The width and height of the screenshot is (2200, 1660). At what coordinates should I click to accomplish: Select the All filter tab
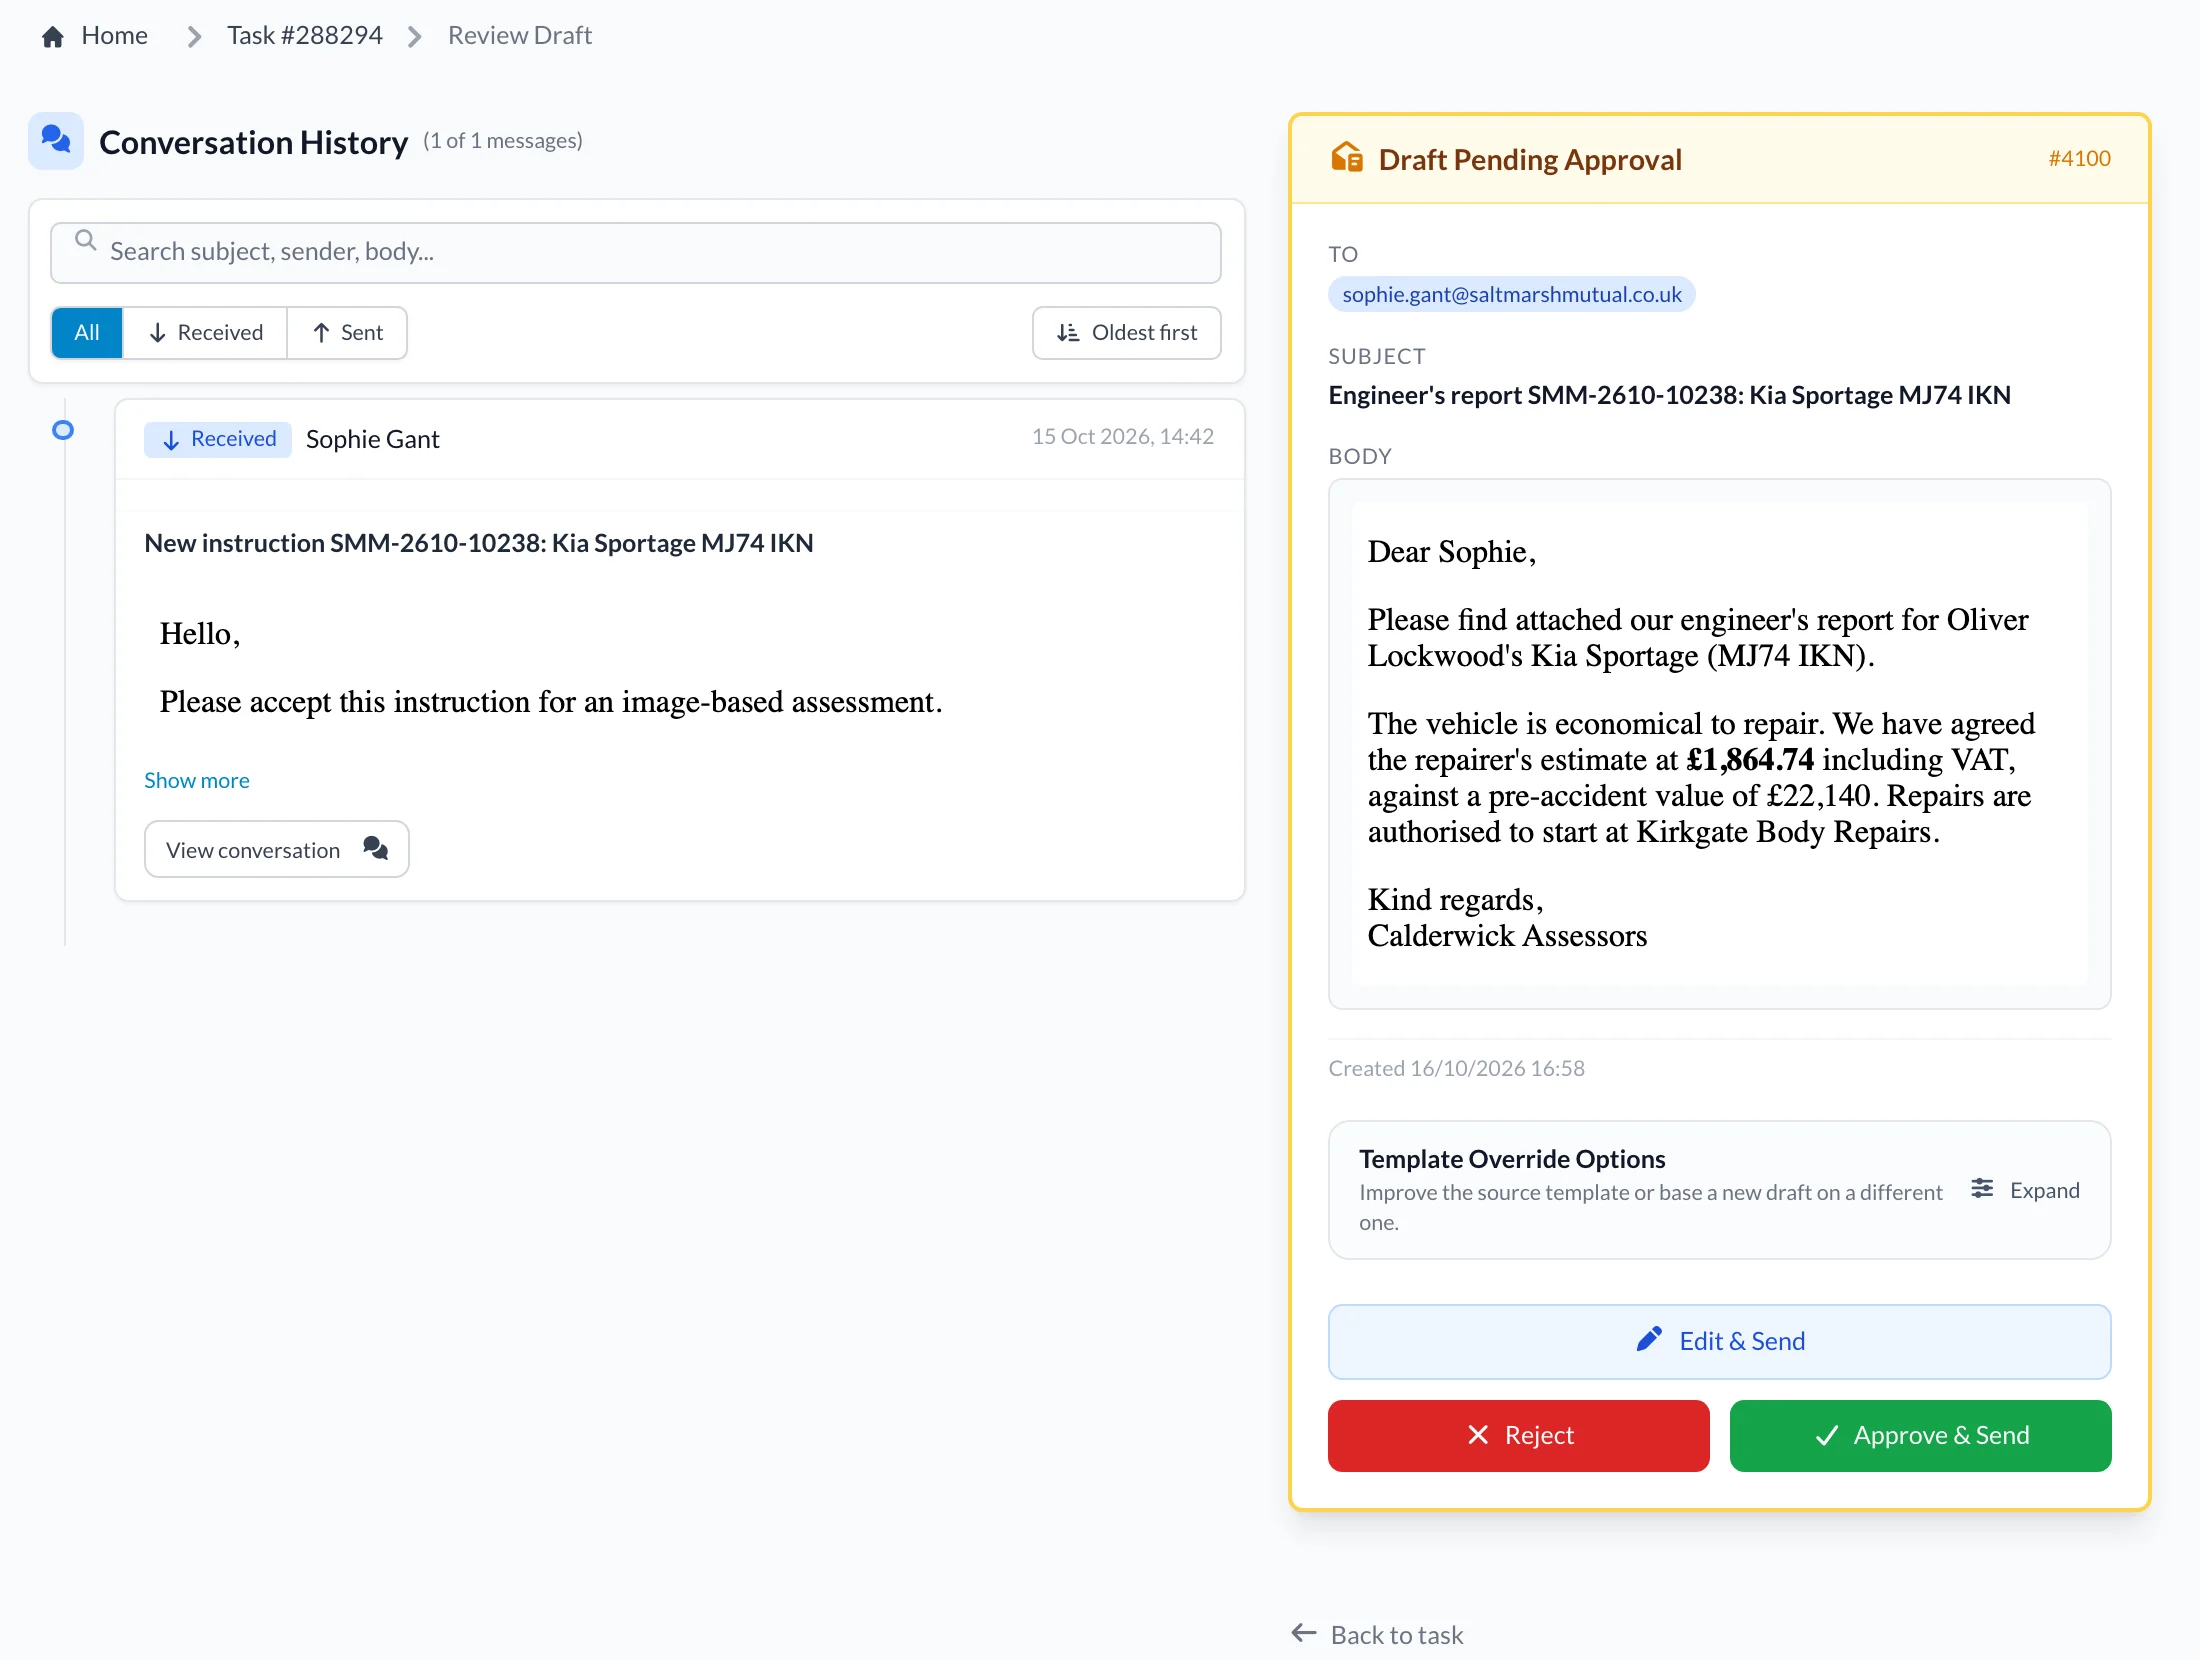pos(87,333)
